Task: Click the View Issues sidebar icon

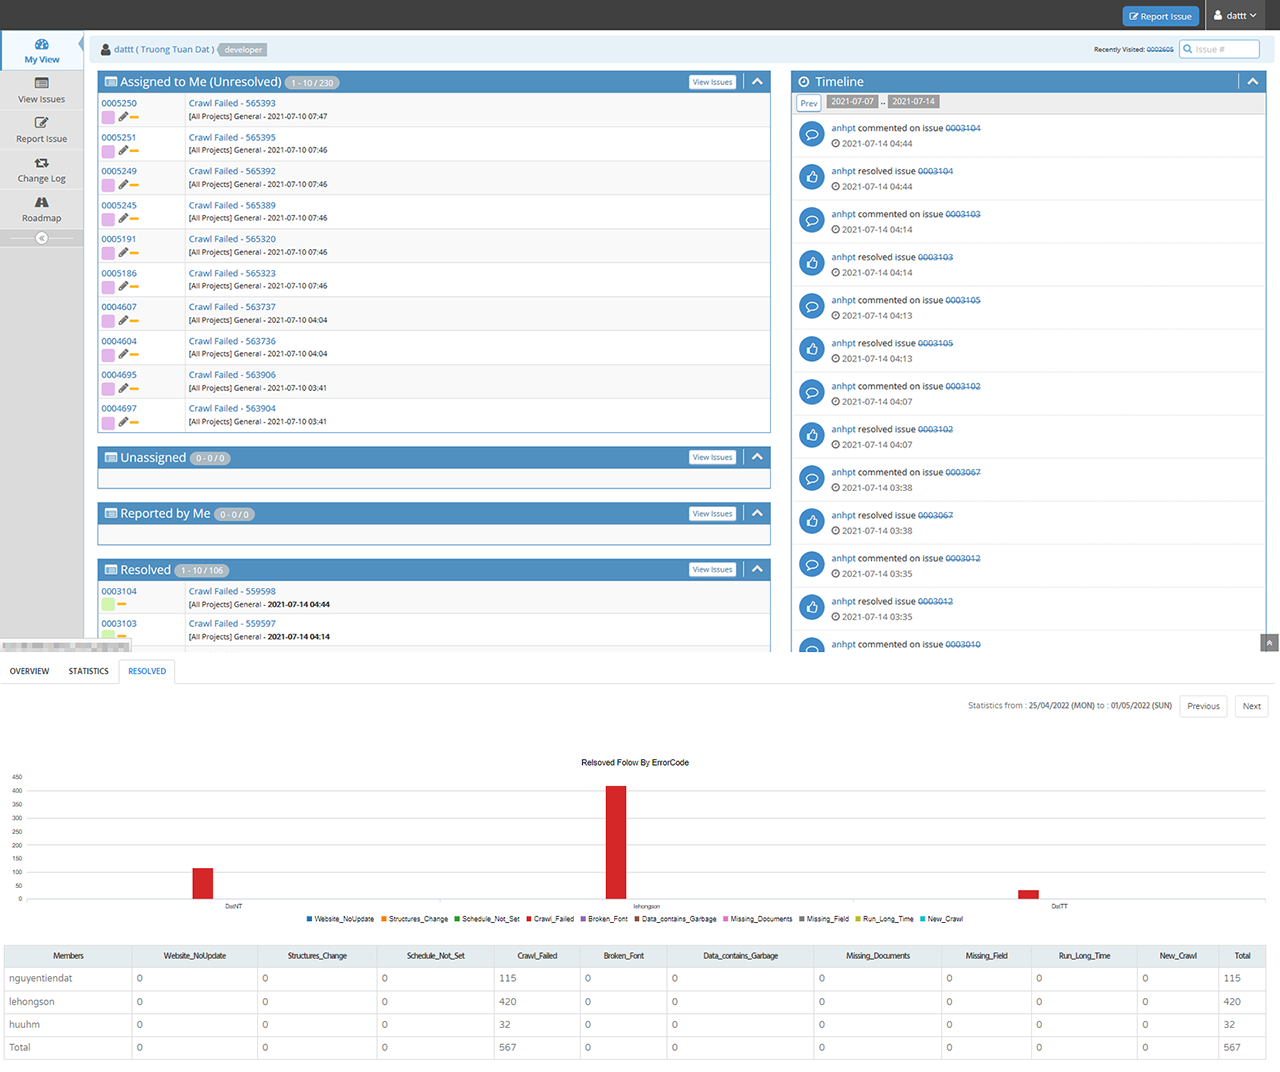Action: (x=42, y=84)
